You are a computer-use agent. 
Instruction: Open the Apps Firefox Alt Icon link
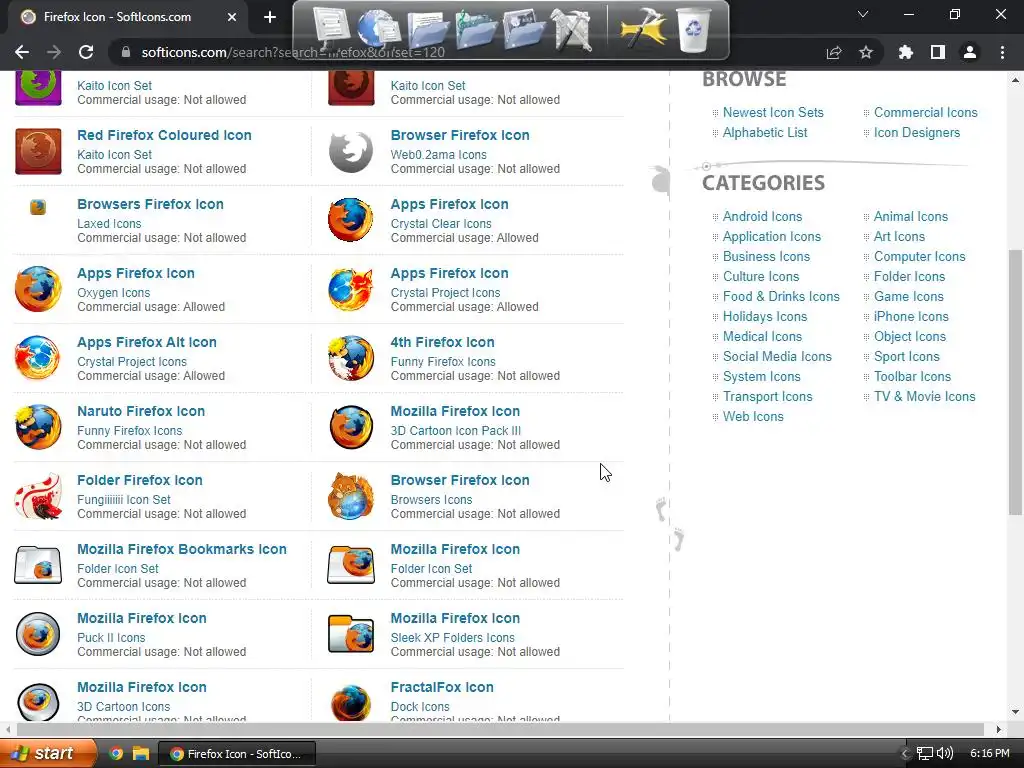click(x=147, y=342)
